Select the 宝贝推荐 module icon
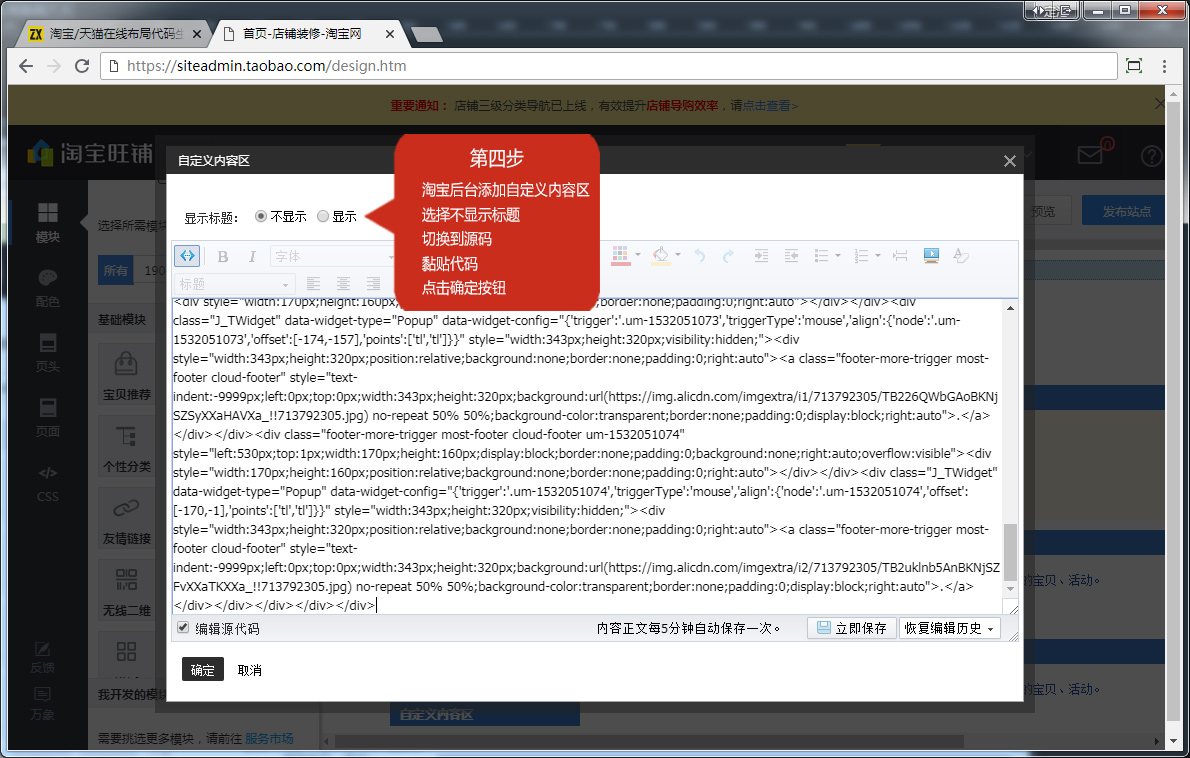 (x=126, y=364)
